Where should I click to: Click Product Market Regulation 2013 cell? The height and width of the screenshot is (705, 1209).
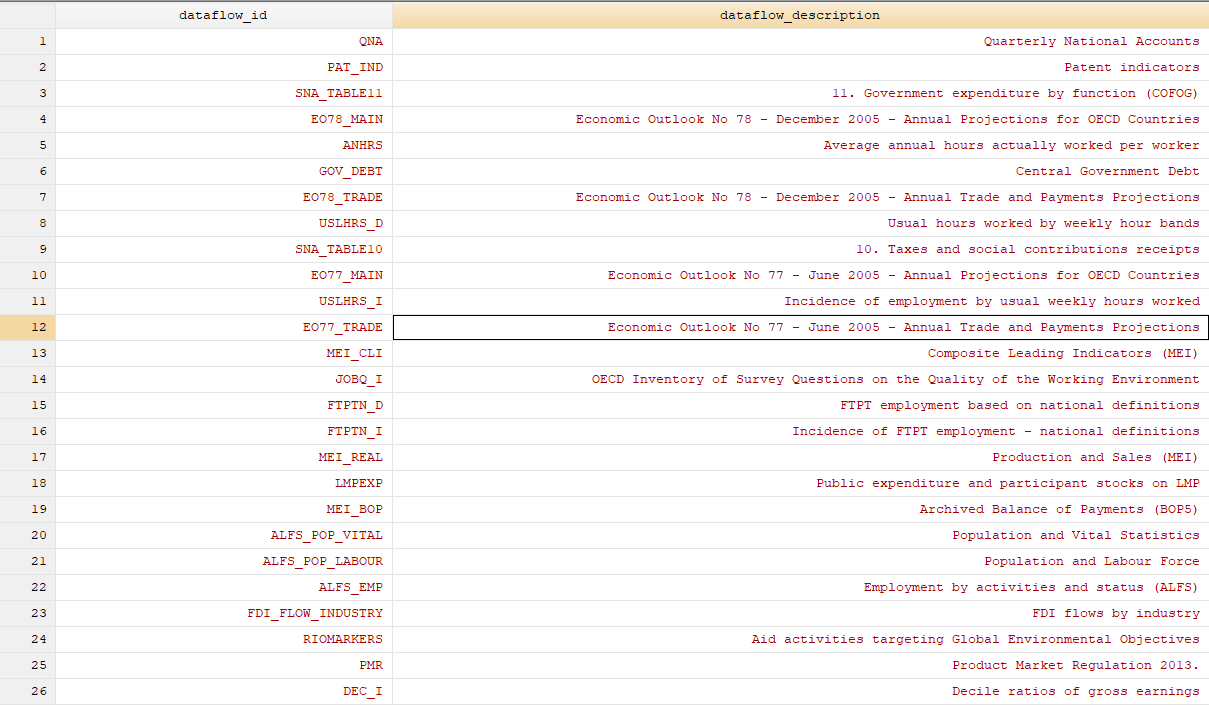(800, 665)
